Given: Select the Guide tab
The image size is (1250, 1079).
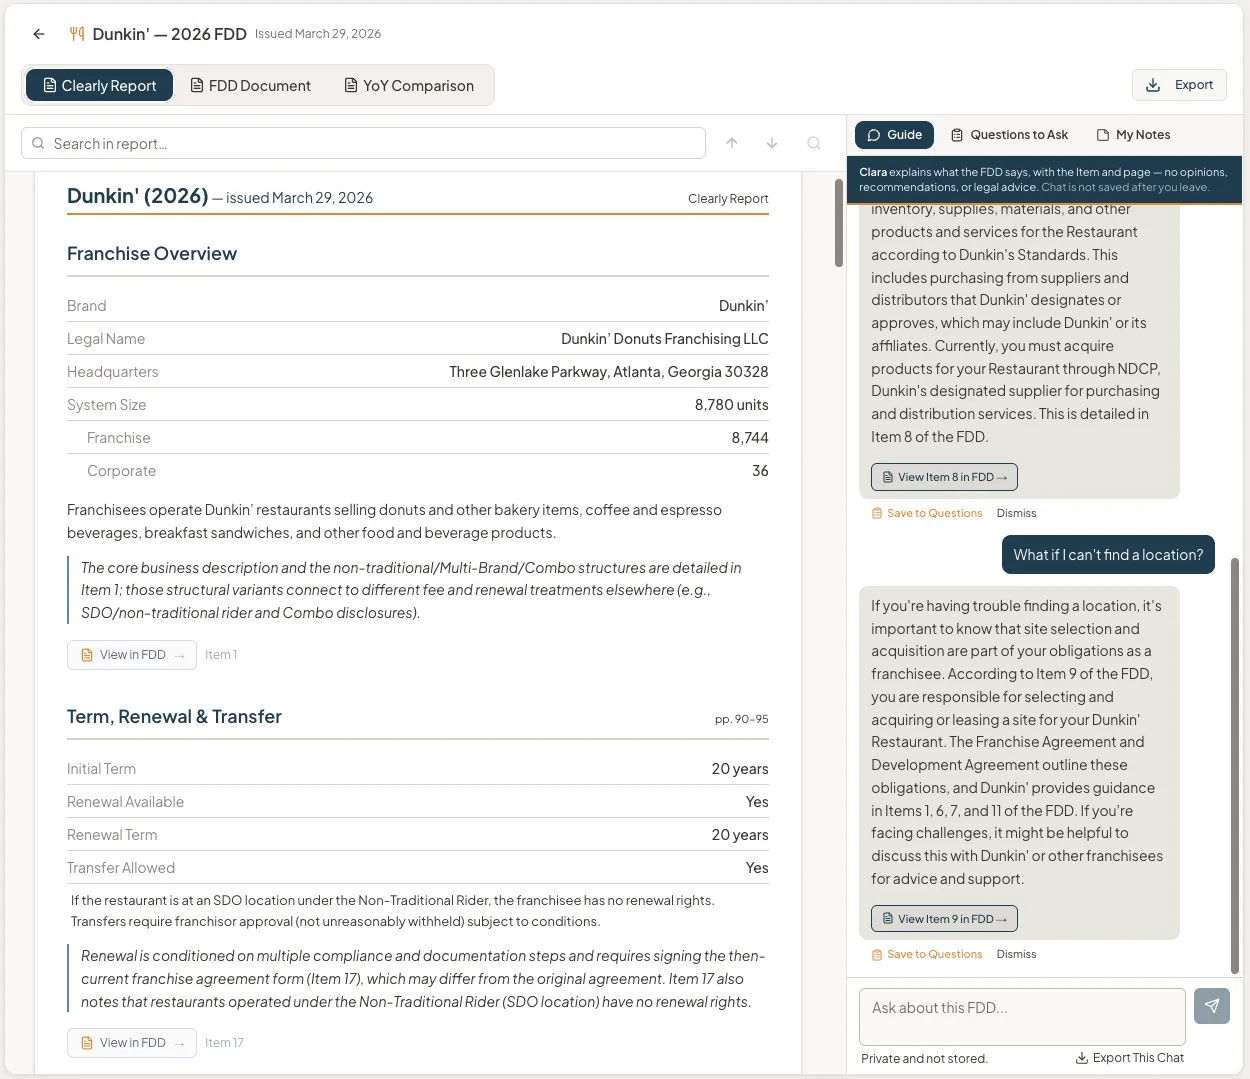Looking at the screenshot, I should click(895, 135).
